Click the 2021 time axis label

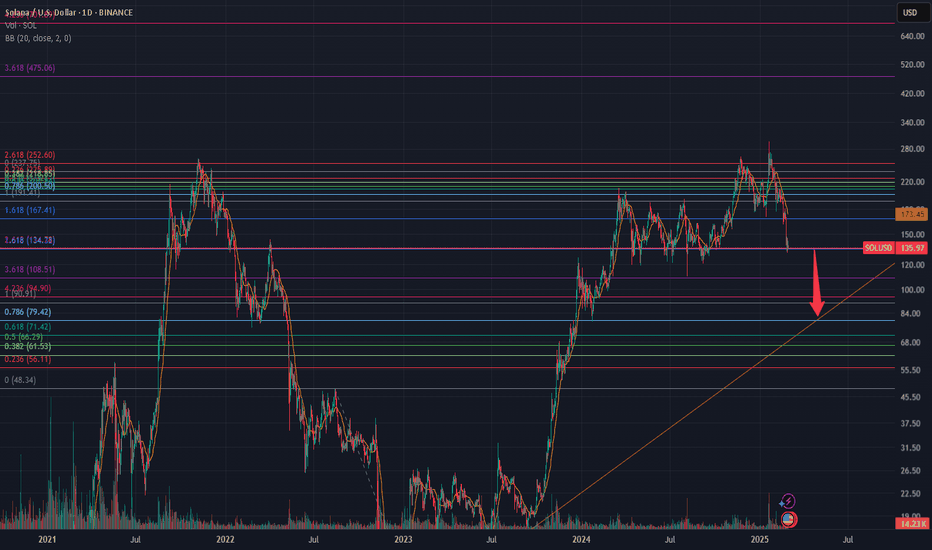coord(47,539)
